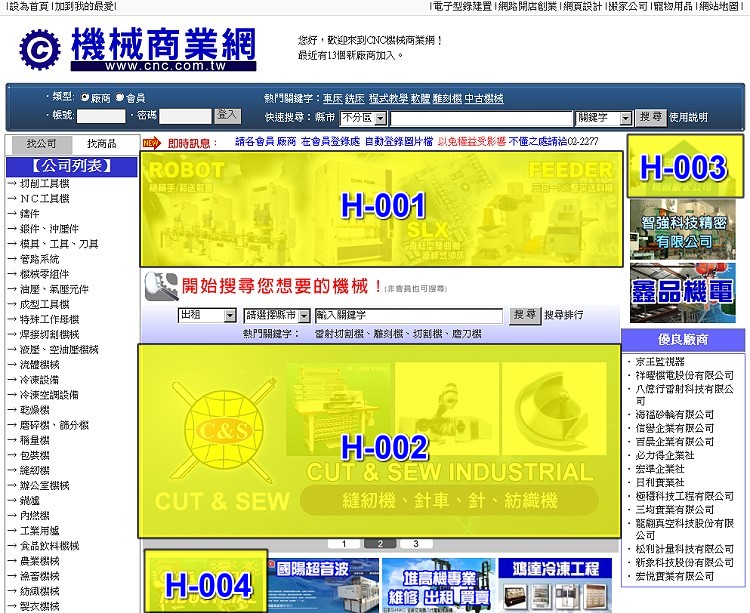Image resolution: width=750 pixels, height=613 pixels.
Task: Click the 登入 login button
Action: (x=227, y=115)
